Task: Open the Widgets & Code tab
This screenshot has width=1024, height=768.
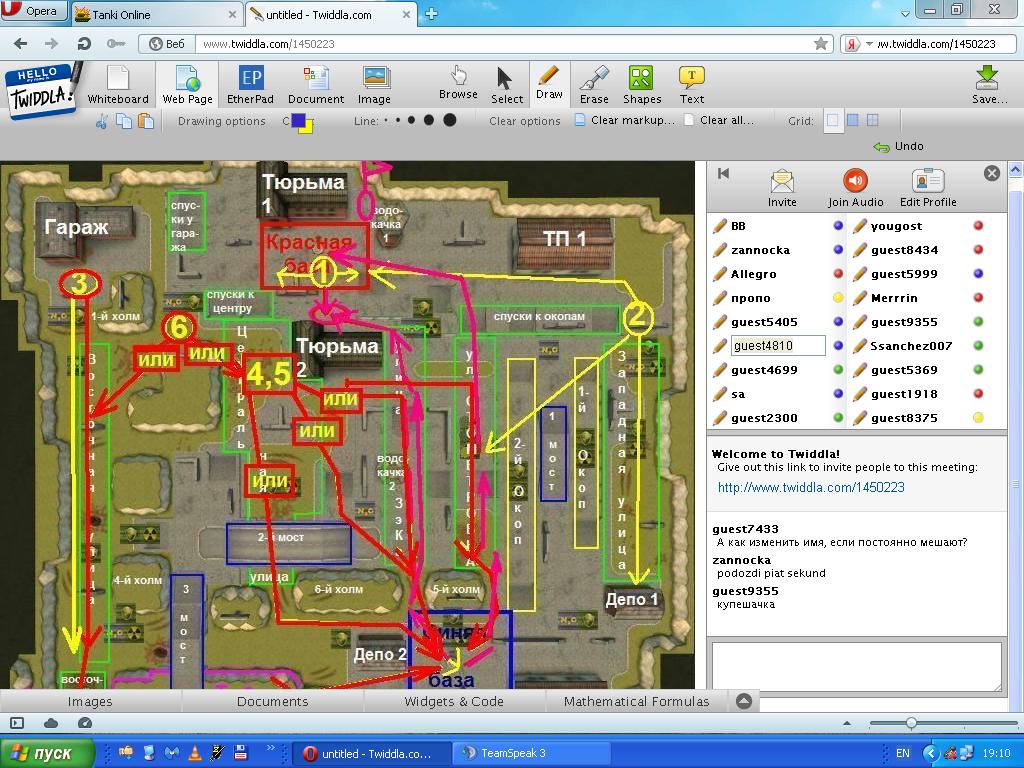Action: pyautogui.click(x=454, y=701)
